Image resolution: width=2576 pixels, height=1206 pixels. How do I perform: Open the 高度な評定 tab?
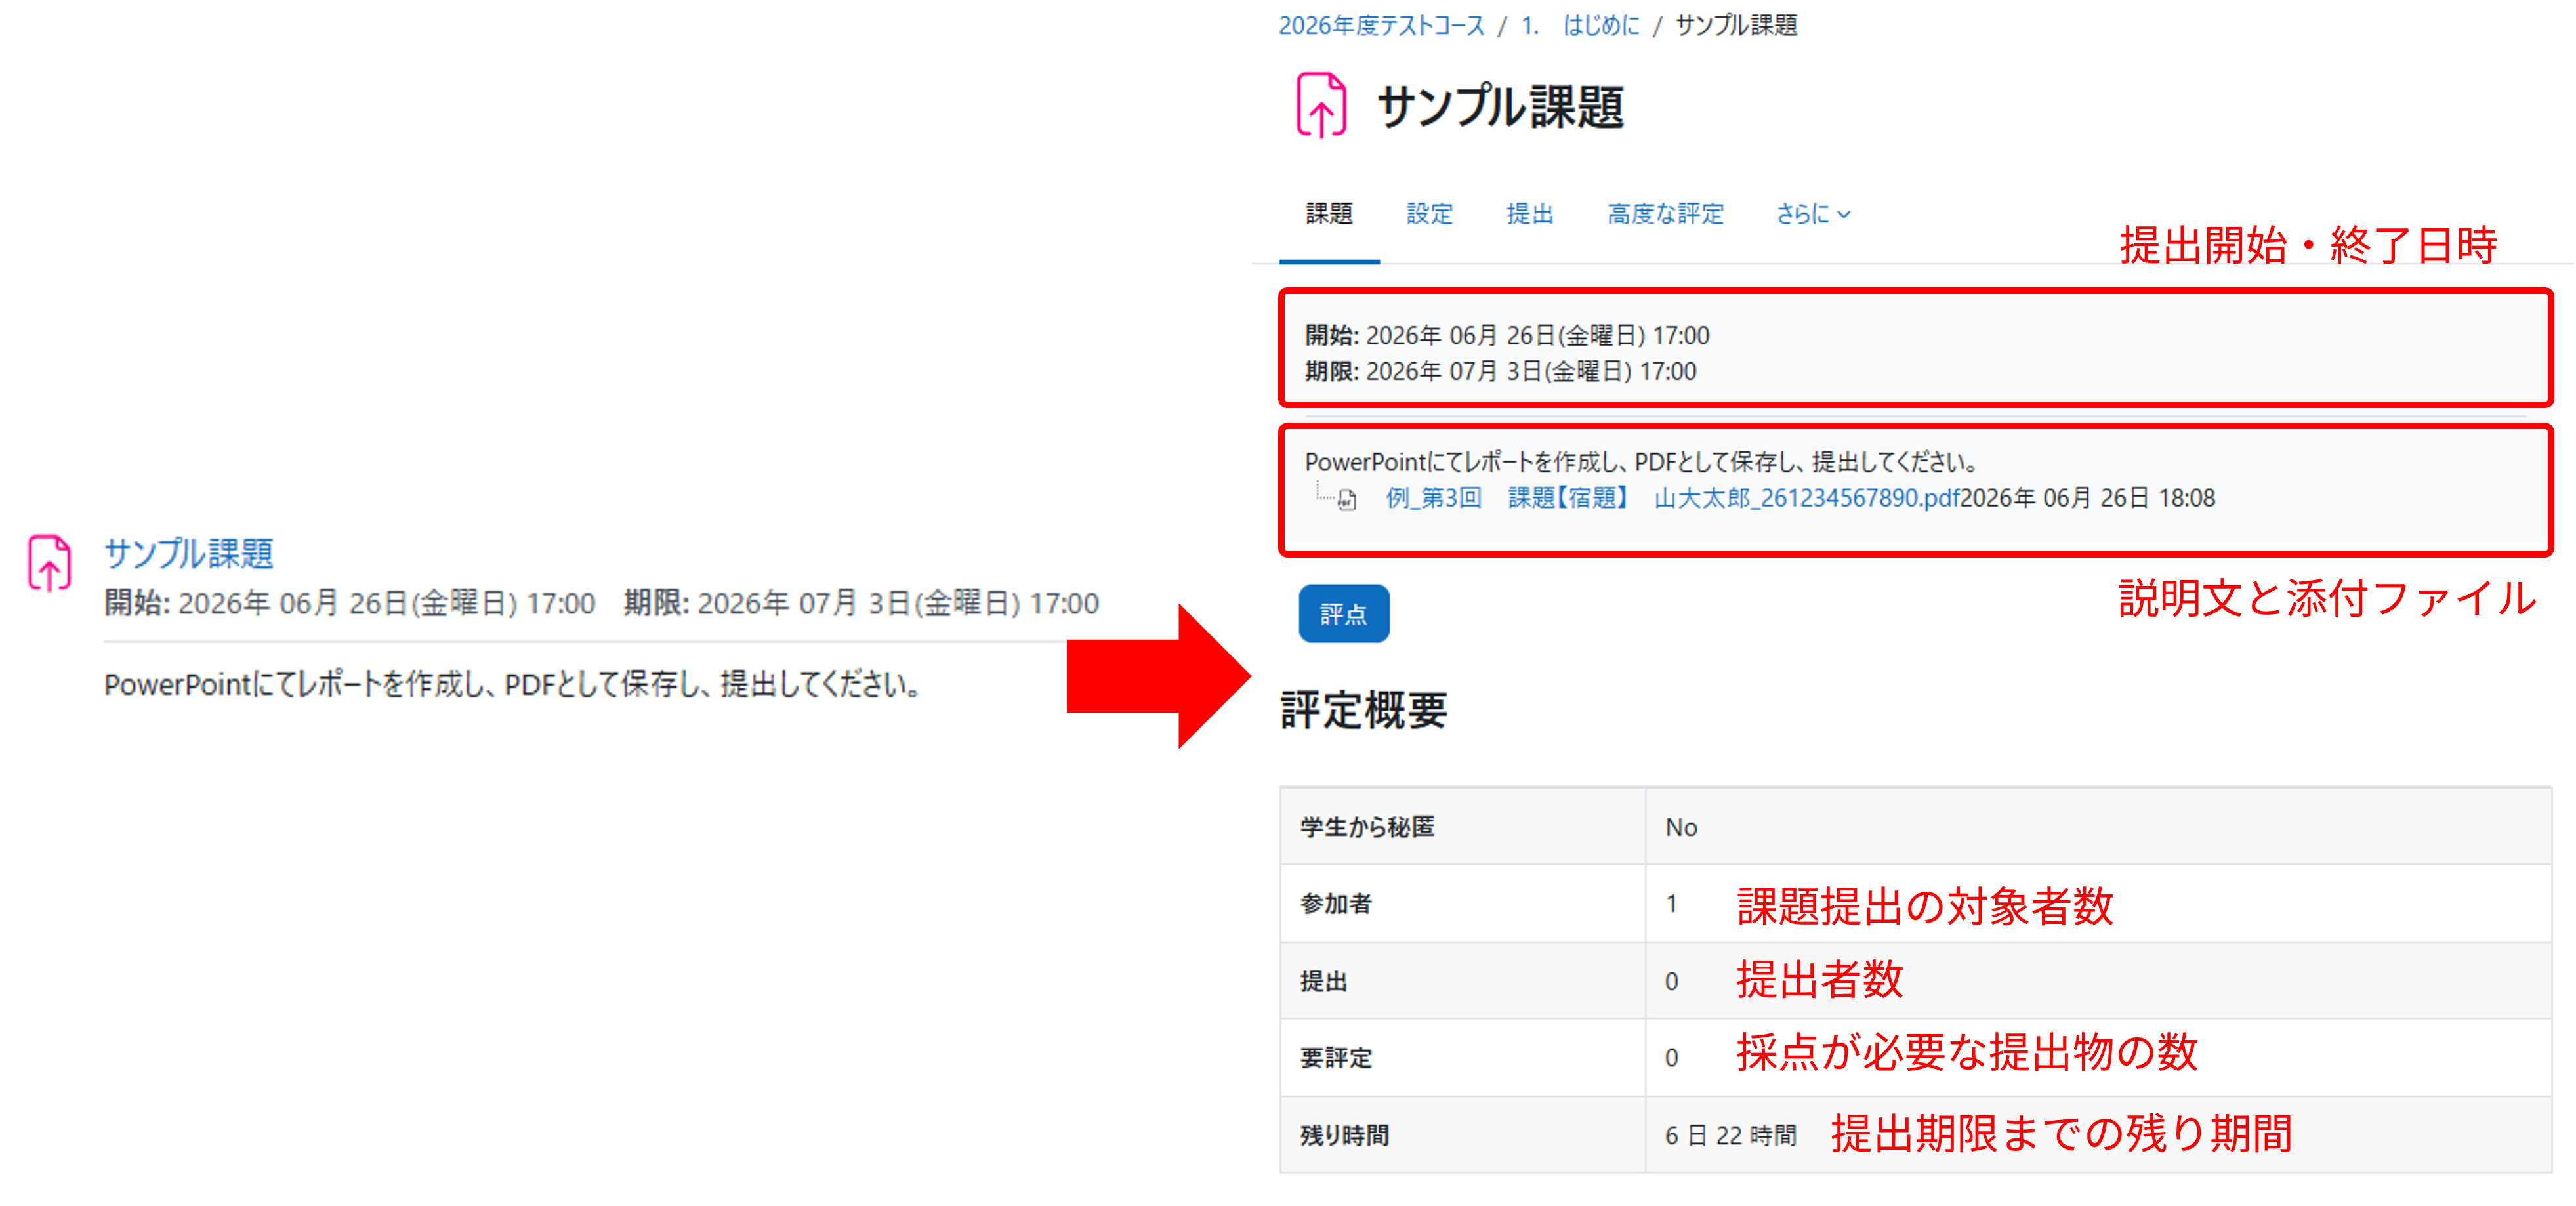point(1665,214)
